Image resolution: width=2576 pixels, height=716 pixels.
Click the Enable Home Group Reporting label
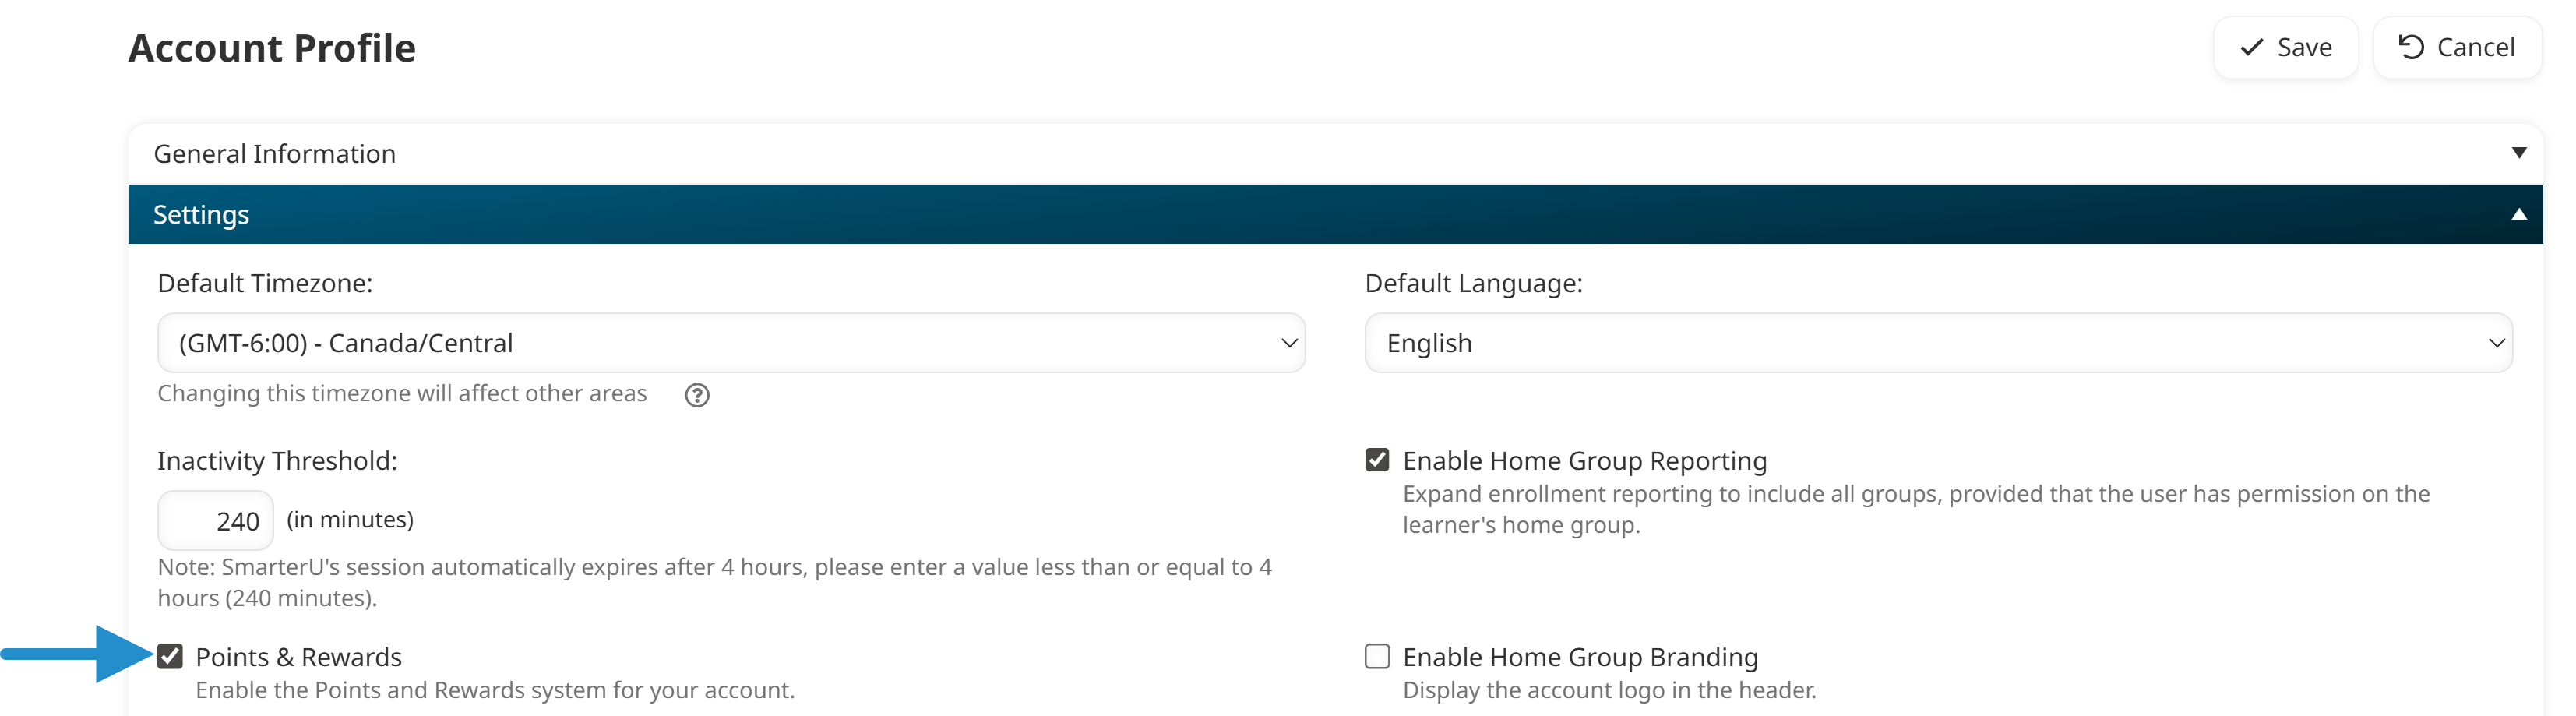tap(1584, 461)
